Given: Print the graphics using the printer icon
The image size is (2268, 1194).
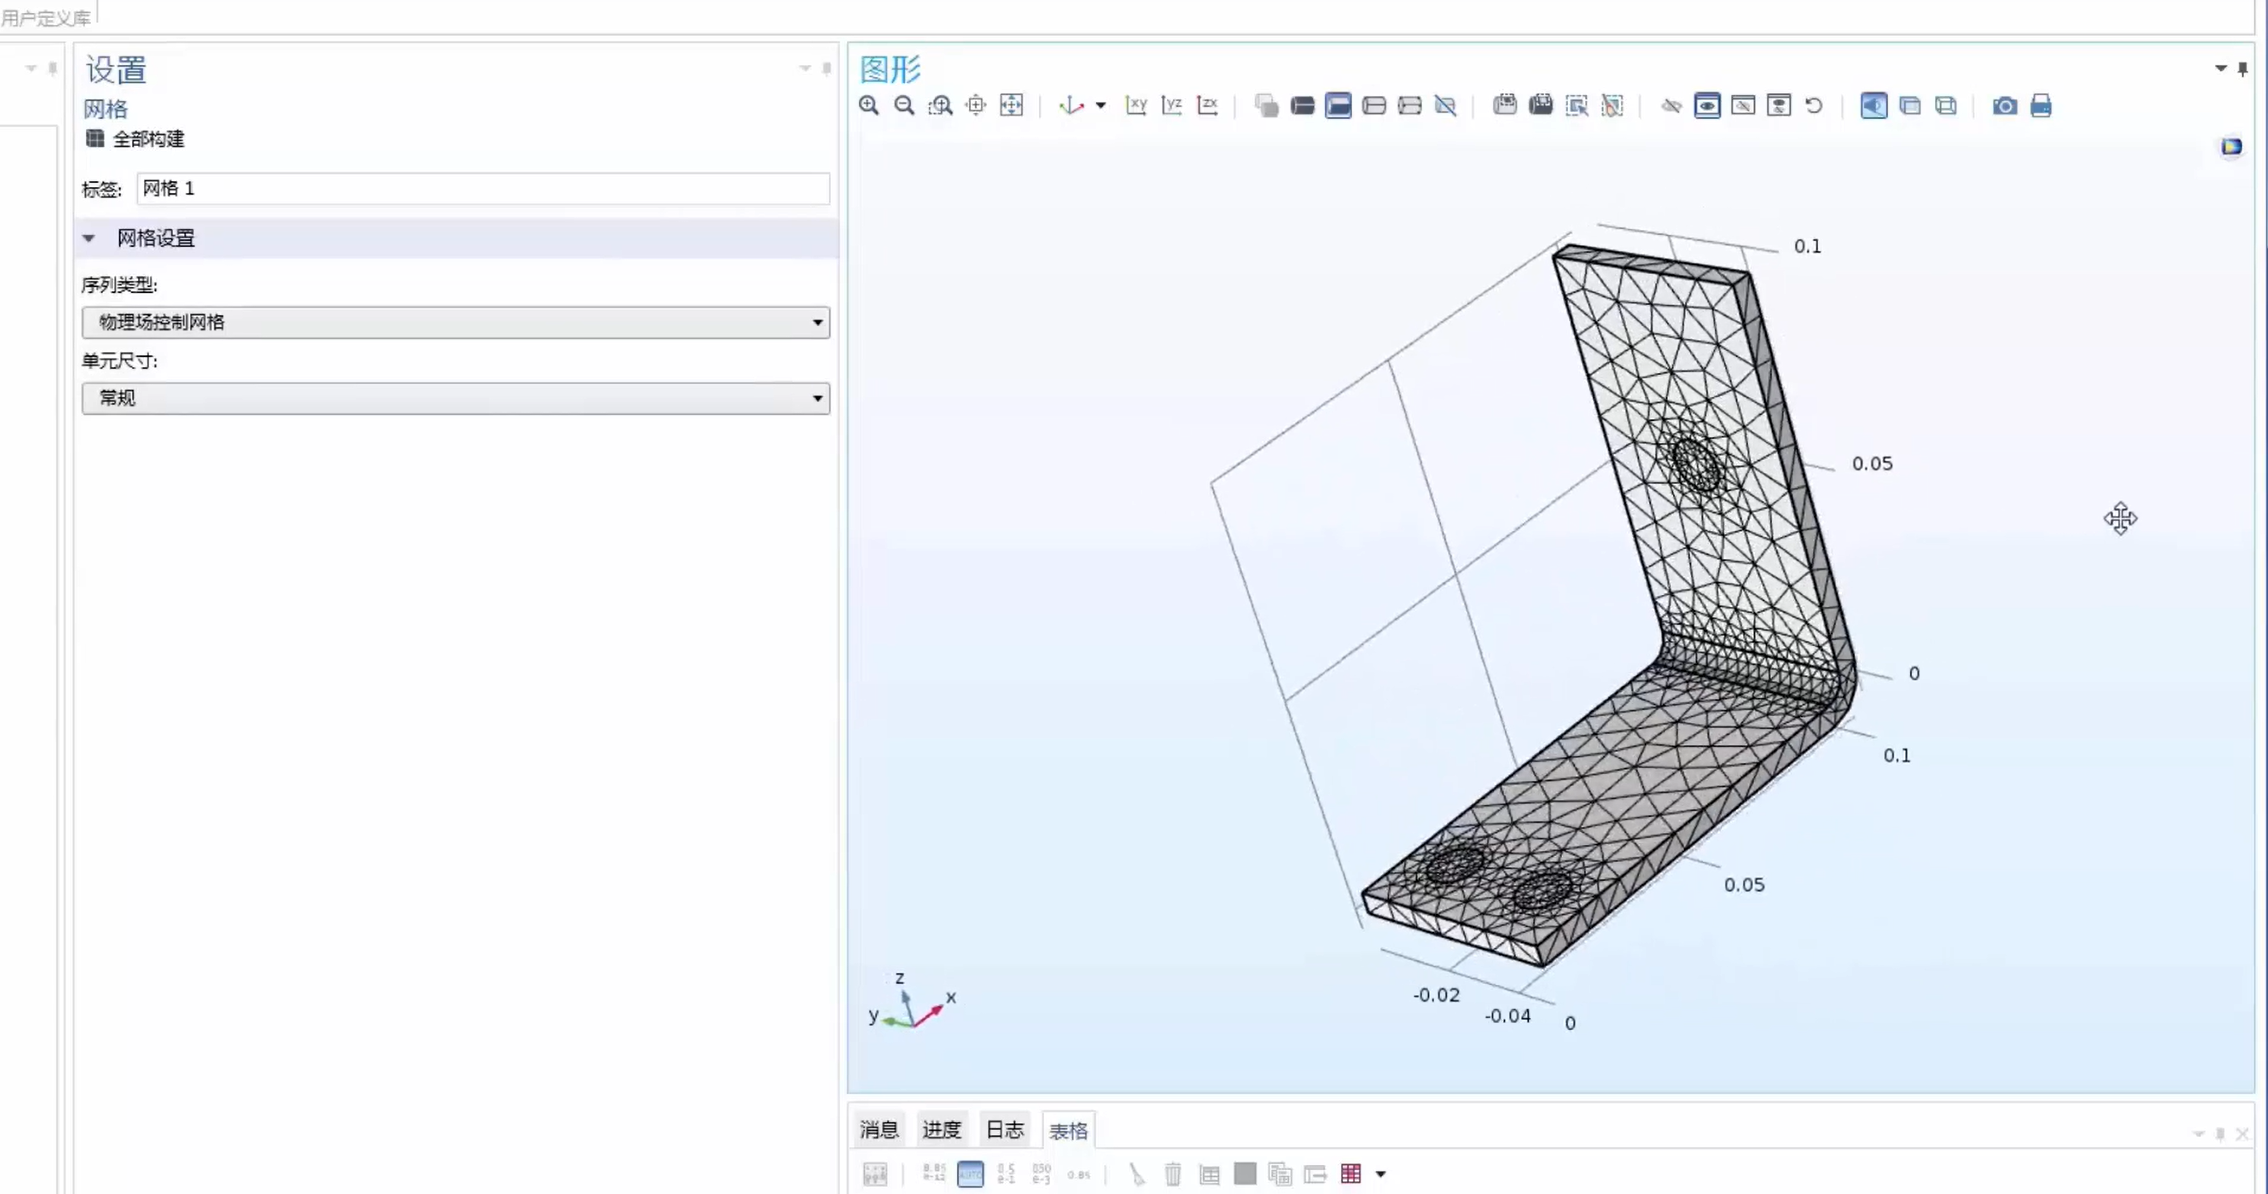Looking at the screenshot, I should [x=2041, y=106].
